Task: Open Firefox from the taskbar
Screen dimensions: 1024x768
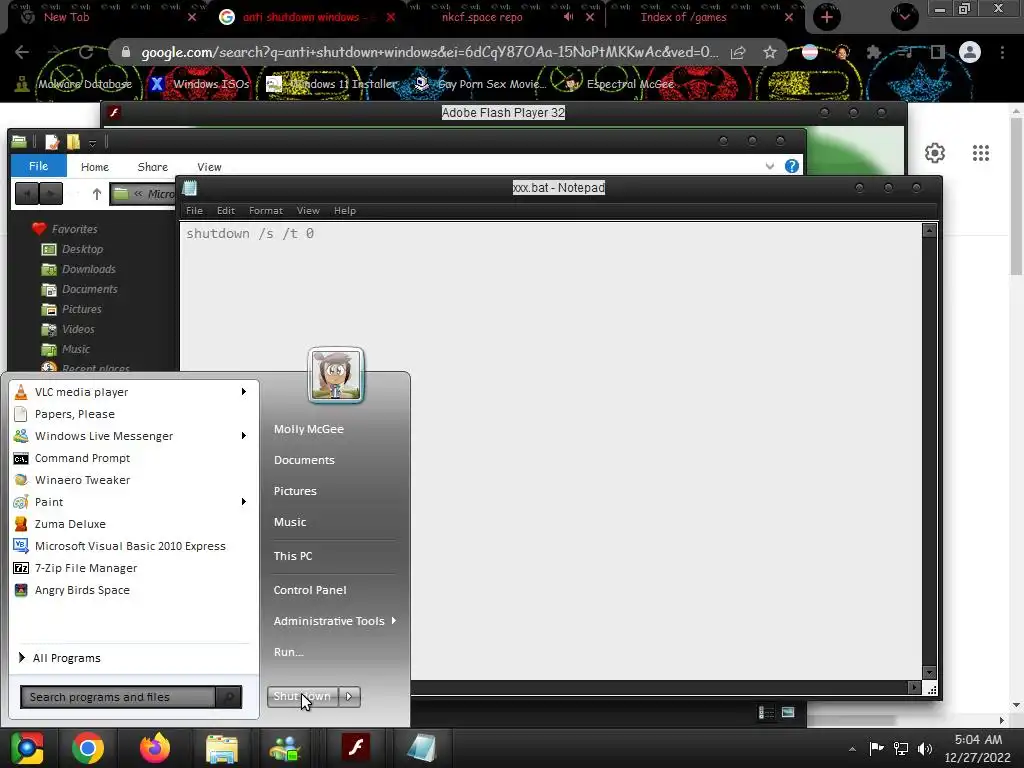Action: tap(155, 748)
